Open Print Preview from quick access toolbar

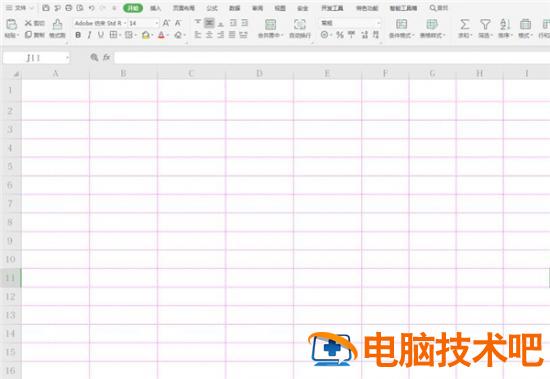coord(80,8)
